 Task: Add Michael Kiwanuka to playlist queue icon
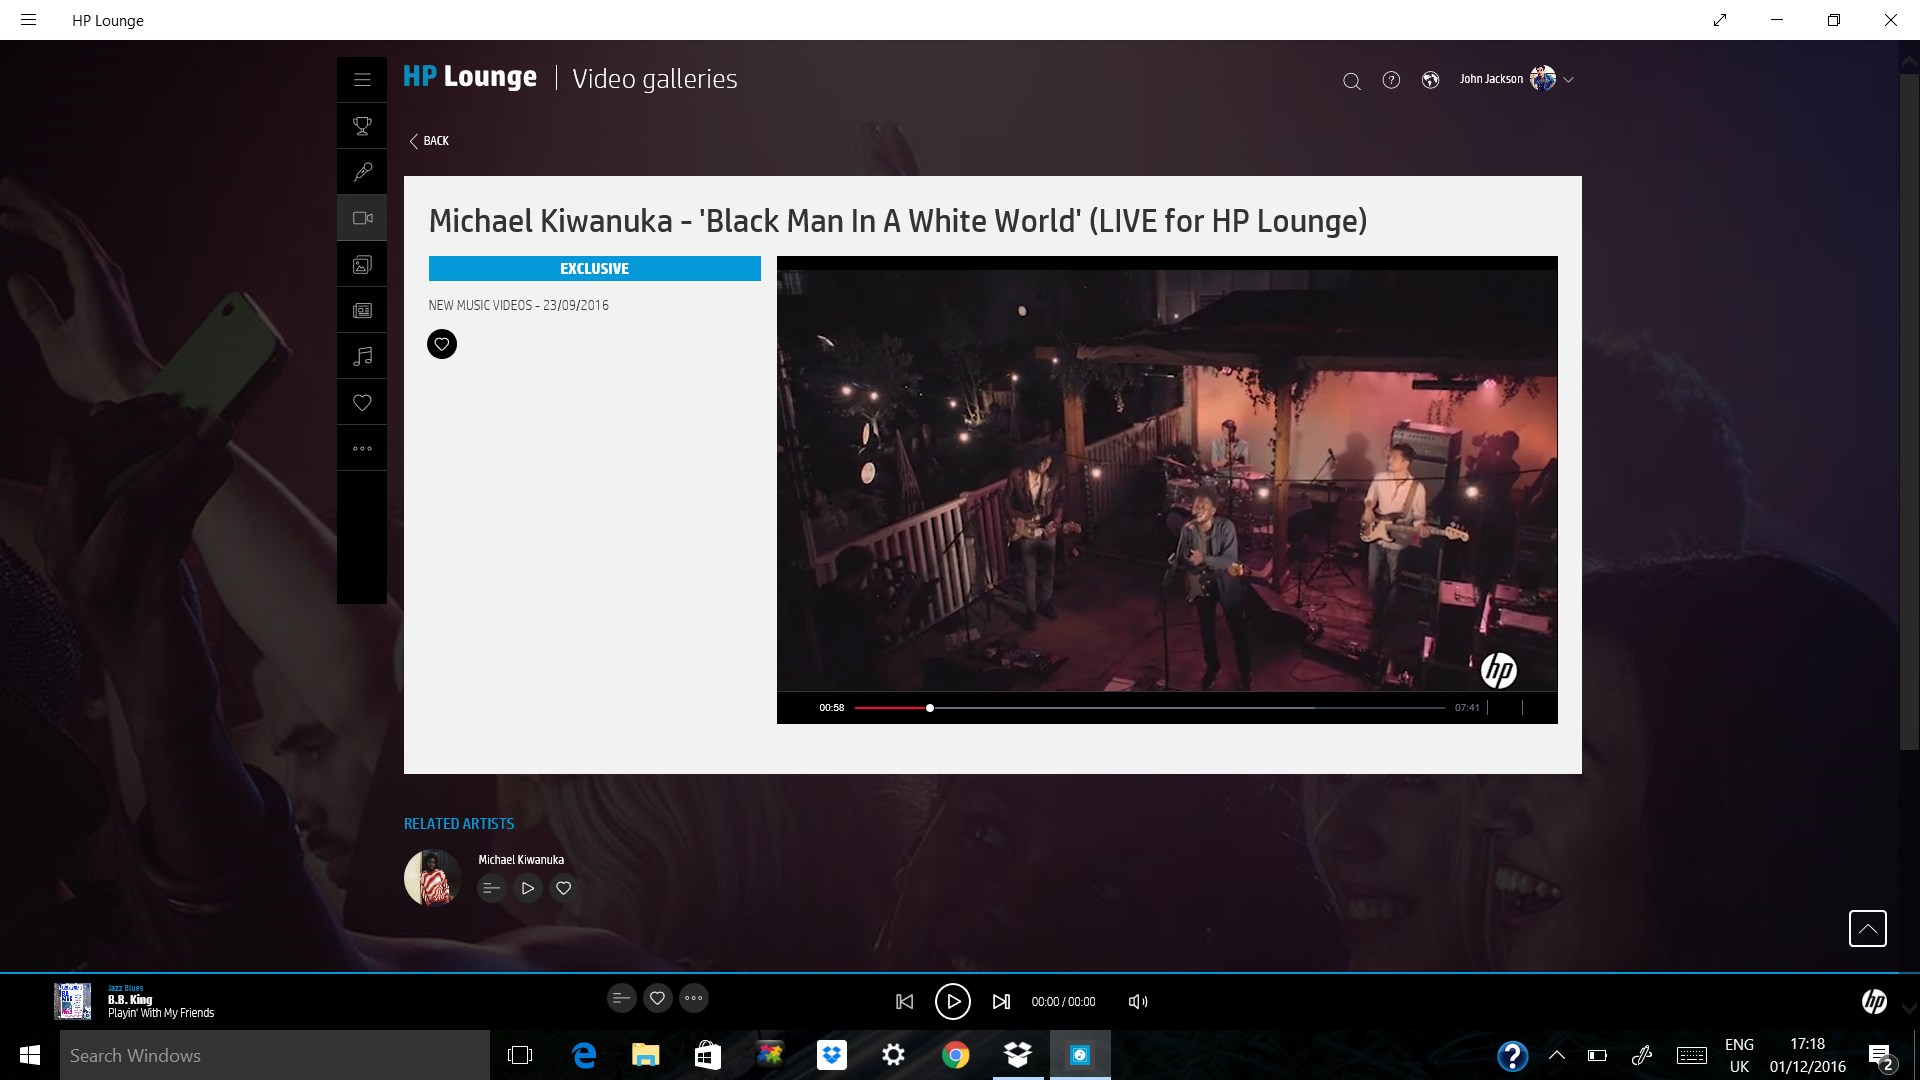click(491, 888)
